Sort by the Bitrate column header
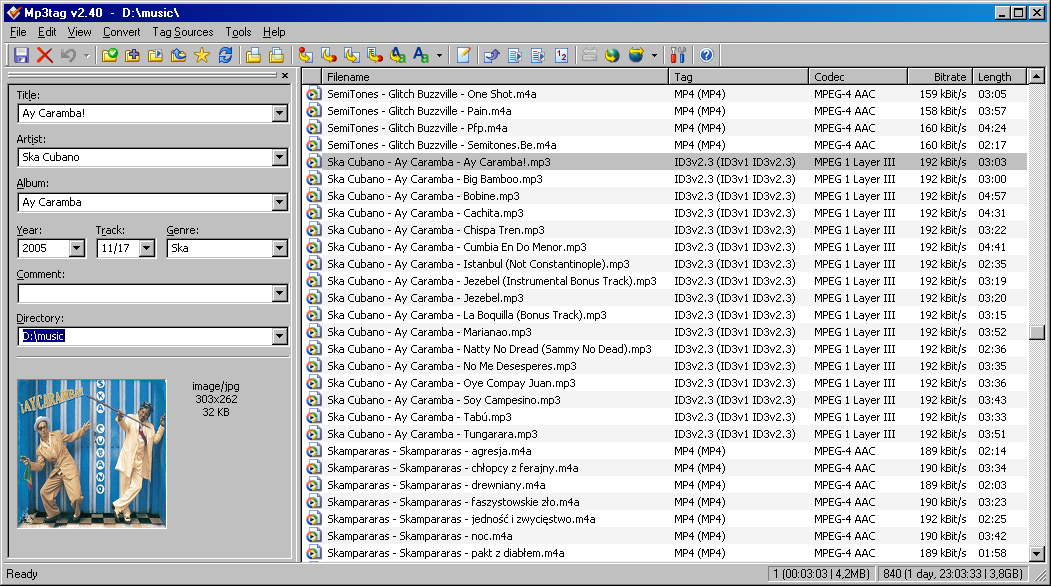 click(x=940, y=77)
